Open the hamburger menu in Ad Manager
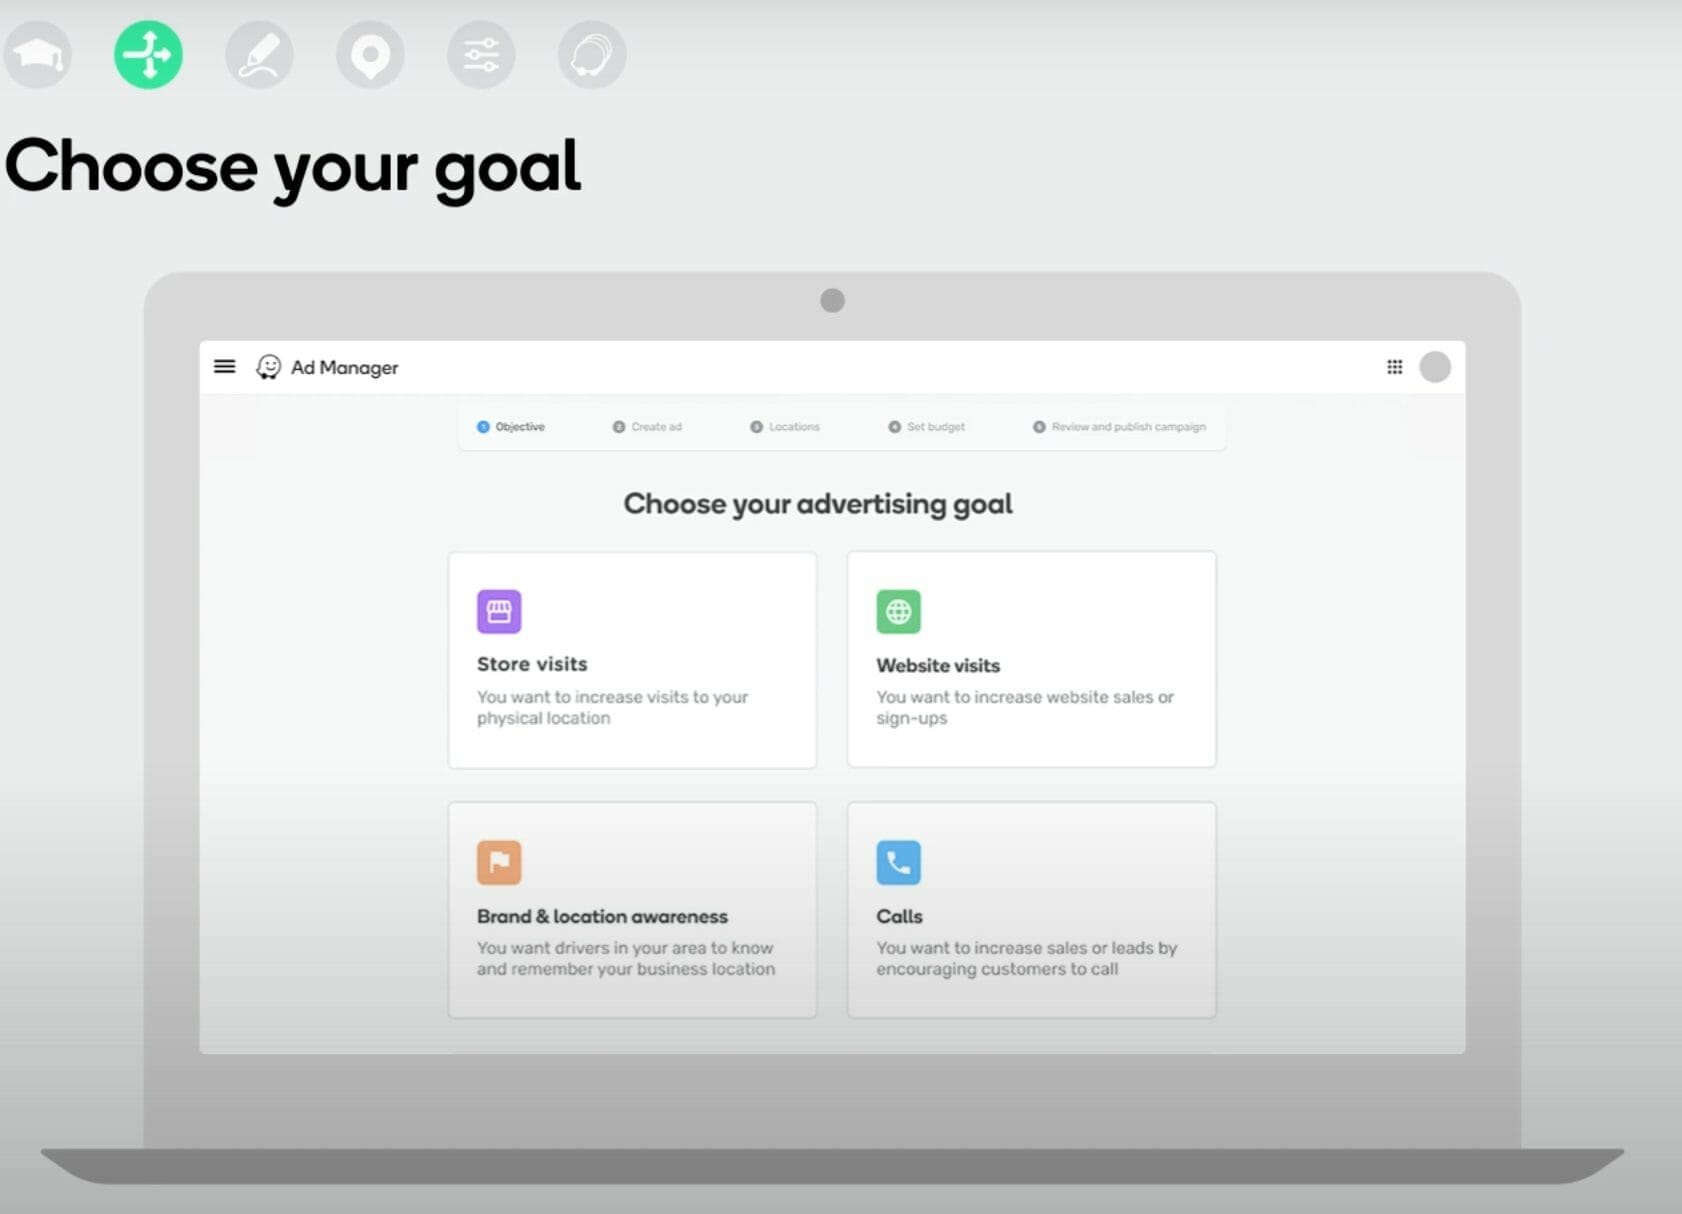Image resolution: width=1682 pixels, height=1214 pixels. 225,367
